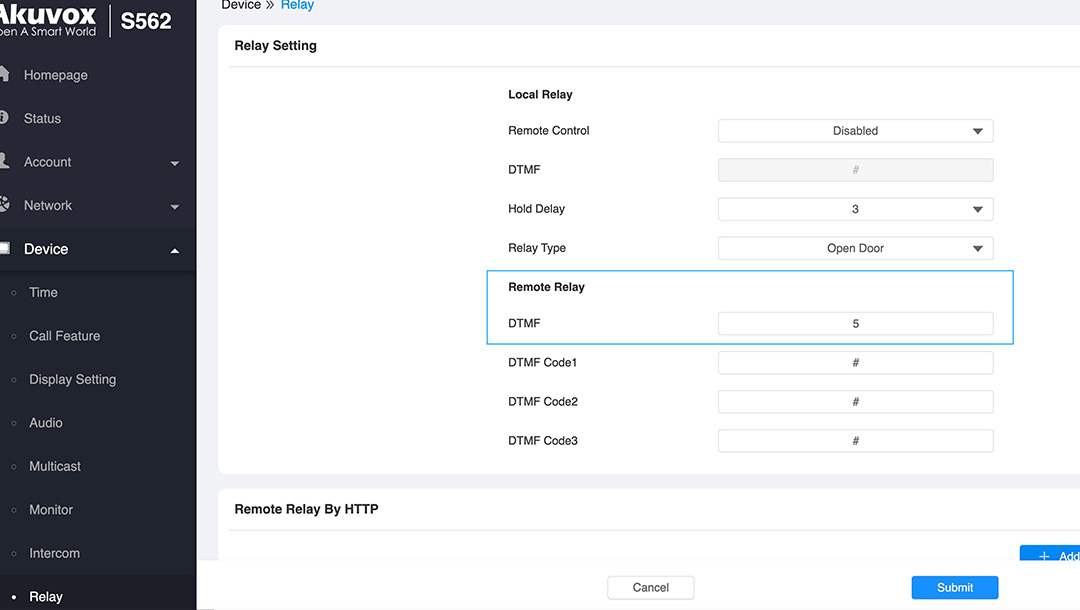Click the Network globe icon

pyautogui.click(x=4, y=205)
